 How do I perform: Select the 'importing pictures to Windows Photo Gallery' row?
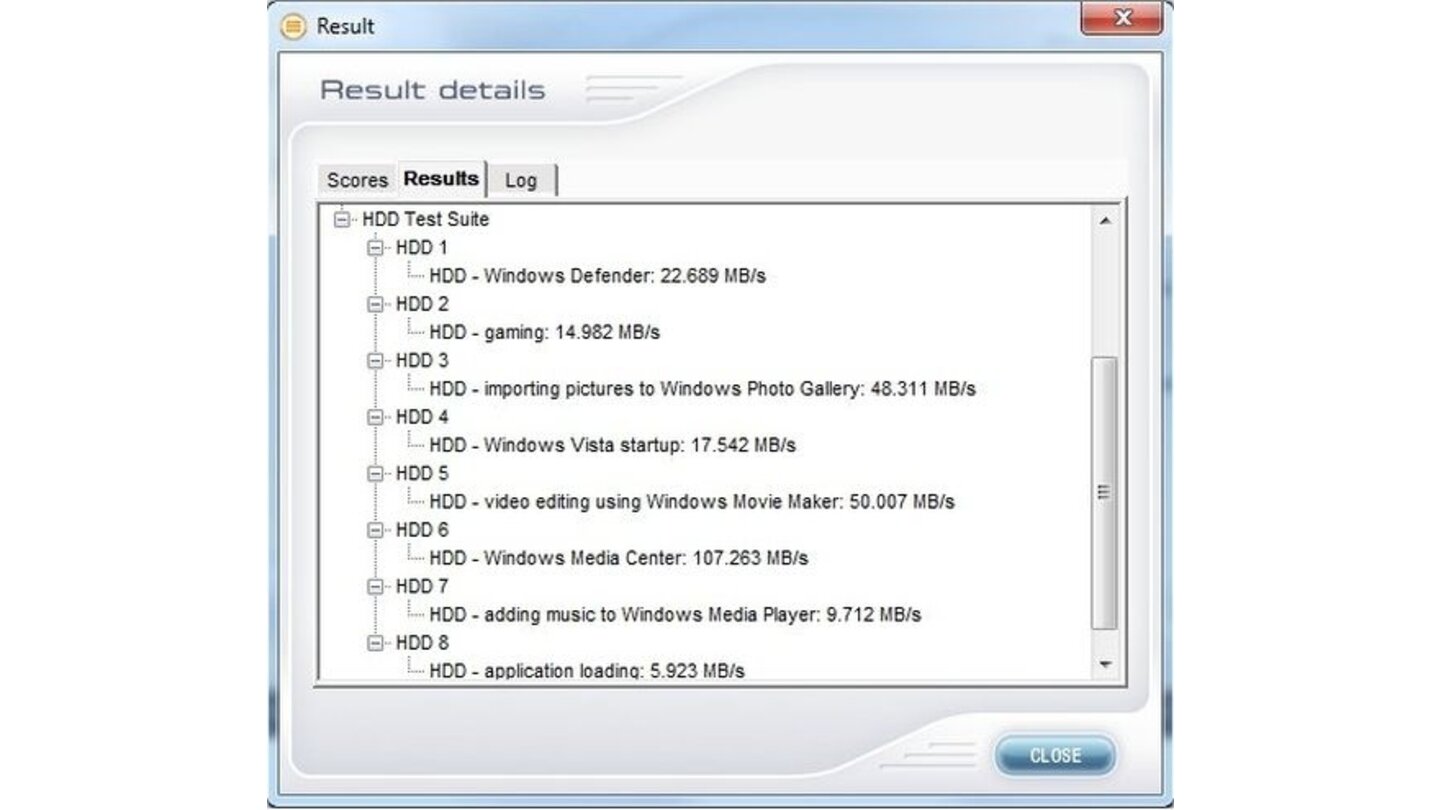(x=703, y=388)
